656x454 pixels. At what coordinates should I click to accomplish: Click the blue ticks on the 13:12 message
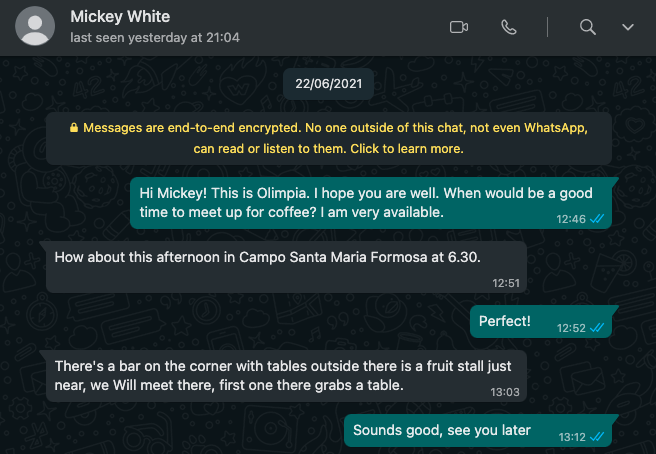point(597,437)
